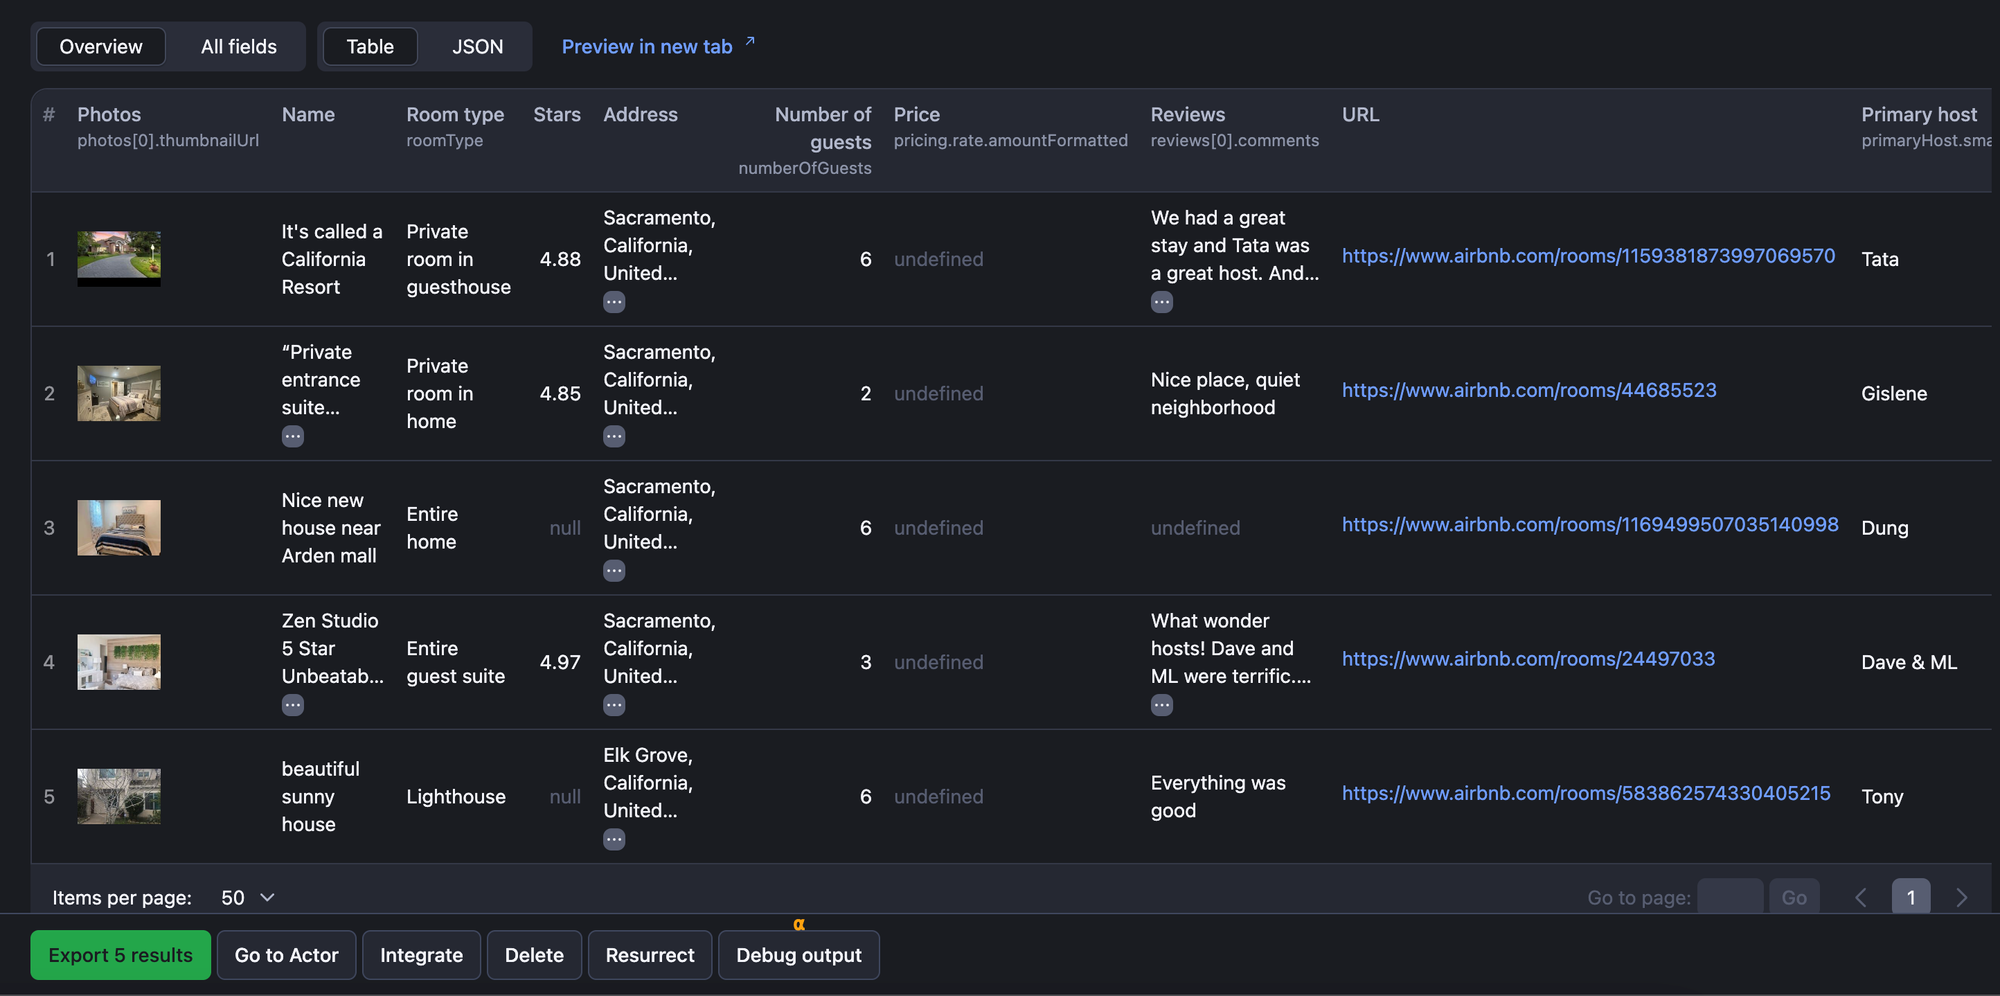Click host name Dave & ML
The width and height of the screenshot is (2000, 996).
coord(1909,662)
